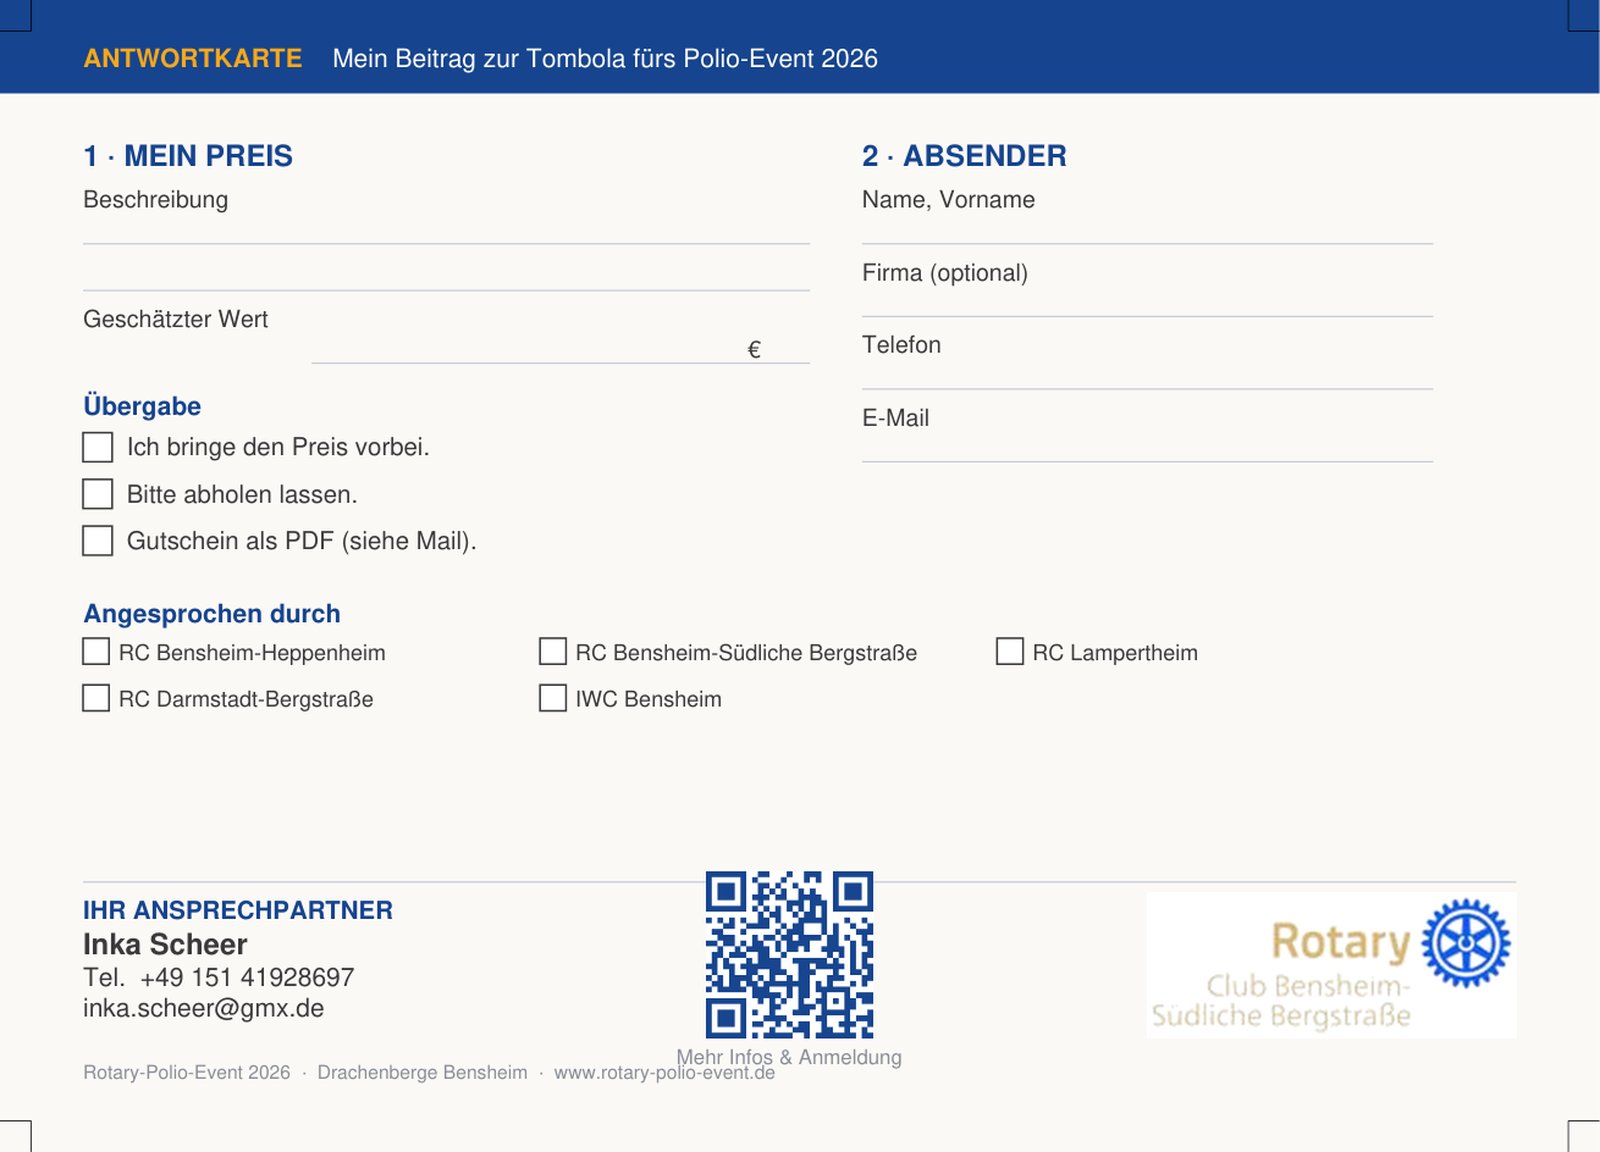1600x1152 pixels.
Task: Click the first Beschreibung input line
Action: tap(446, 231)
